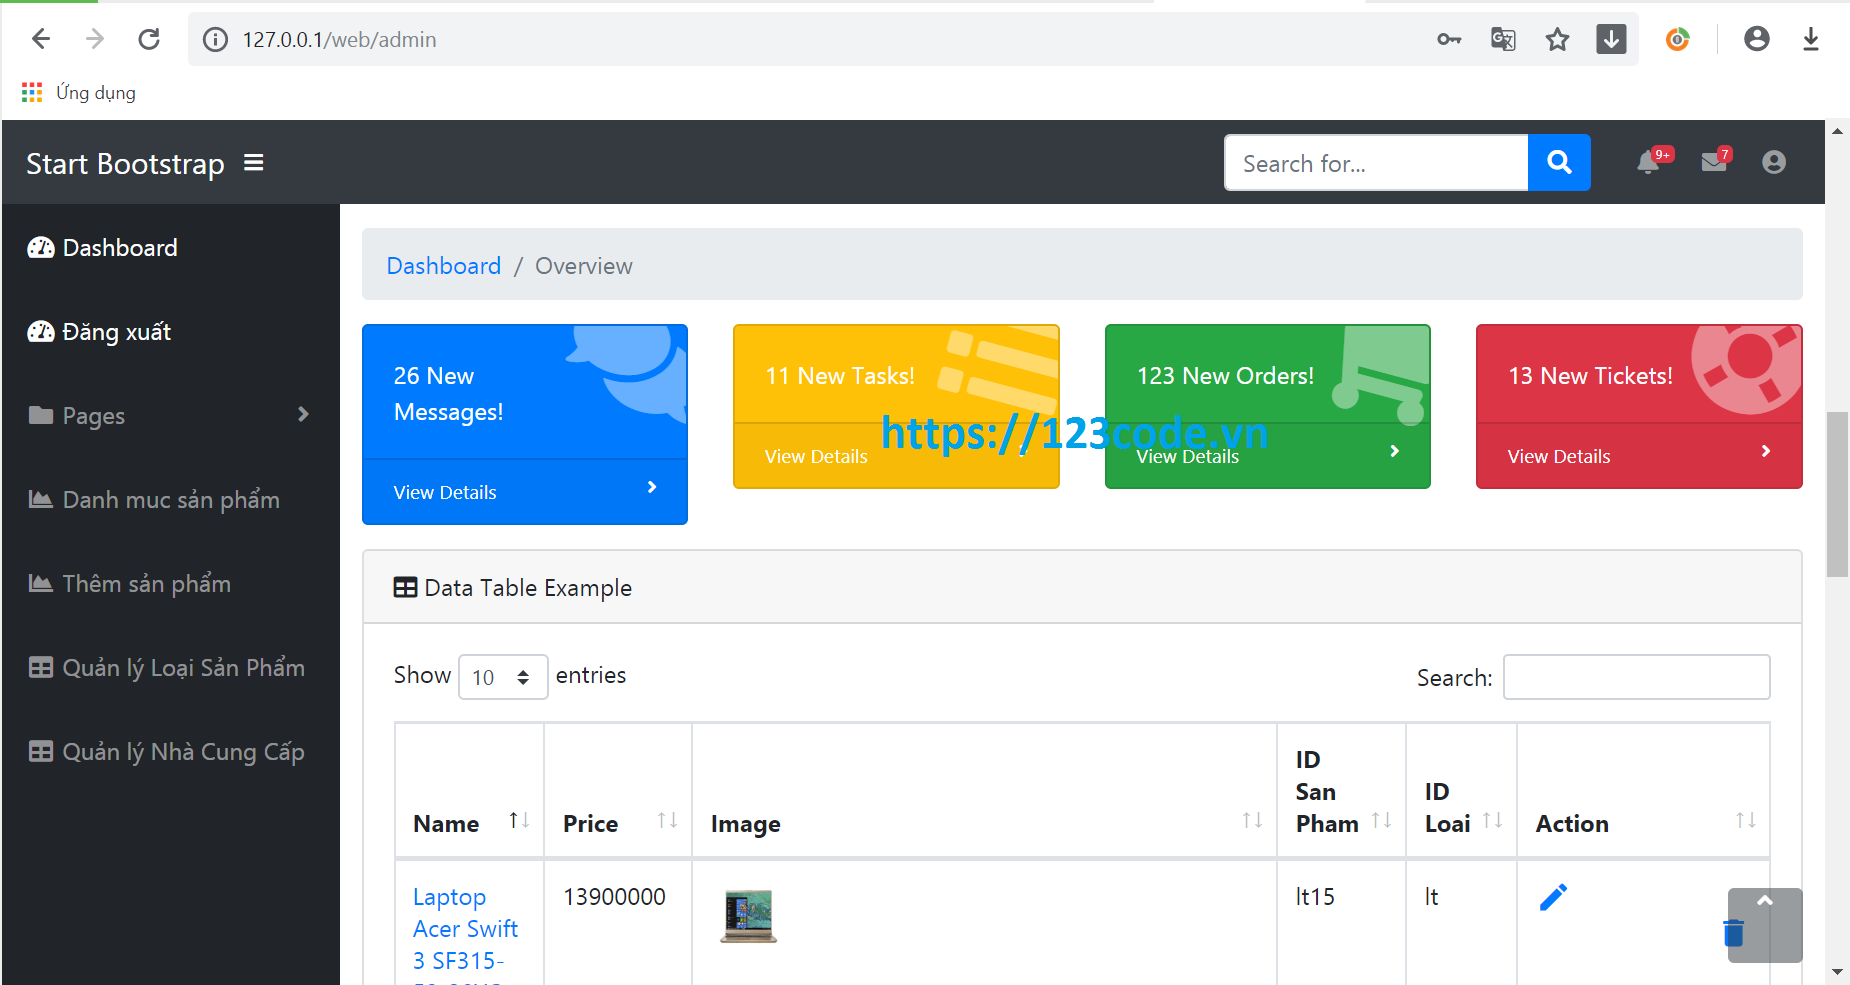The image size is (1850, 985).
Task: Edit the Laptop Acer Swift product via pencil icon
Action: pyautogui.click(x=1554, y=897)
